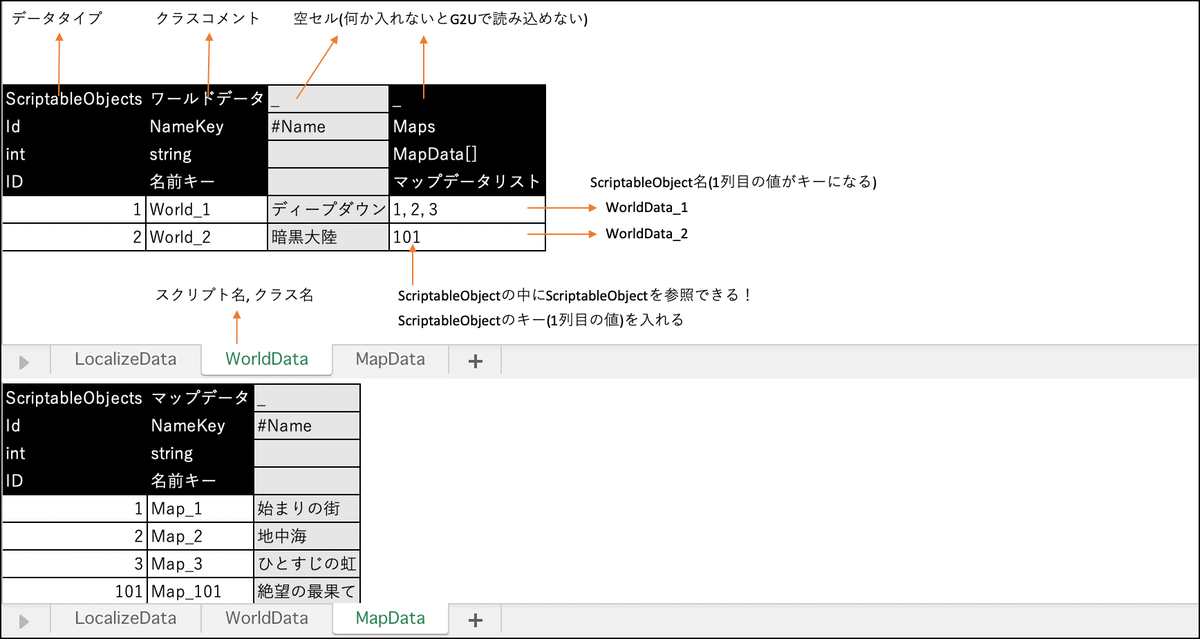
Task: Click the Maps header cell
Action: pos(467,126)
